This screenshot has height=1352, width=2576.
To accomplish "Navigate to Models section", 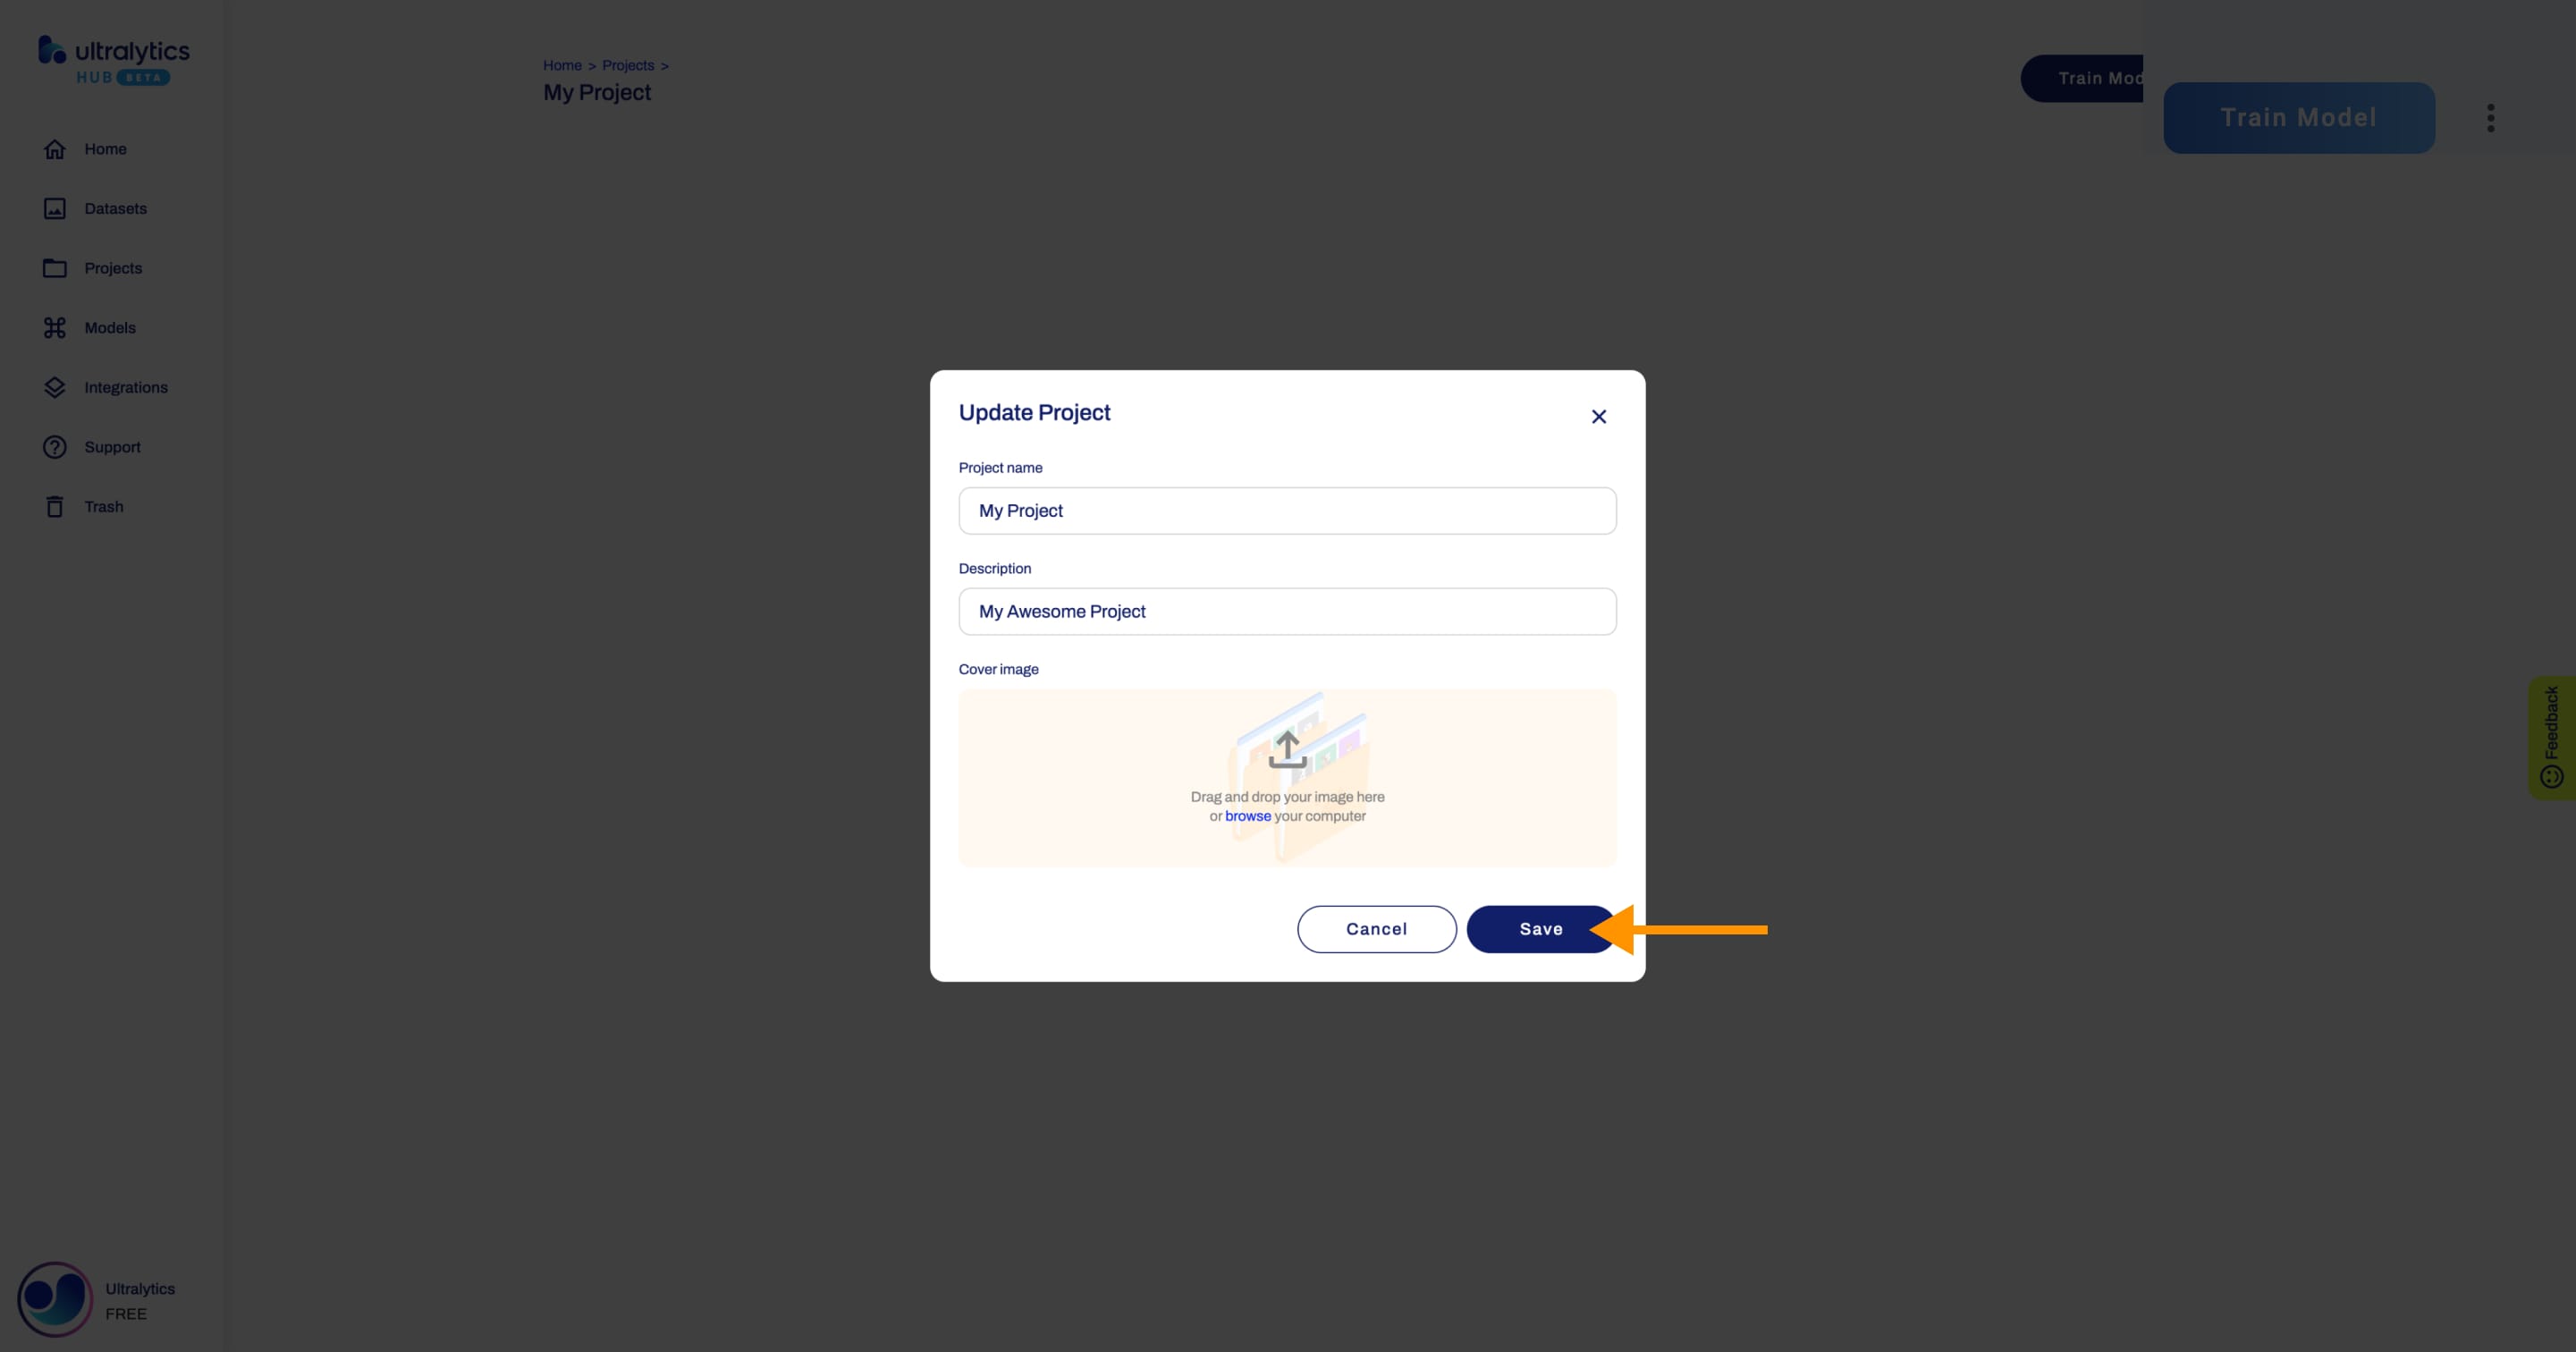I will tap(109, 327).
